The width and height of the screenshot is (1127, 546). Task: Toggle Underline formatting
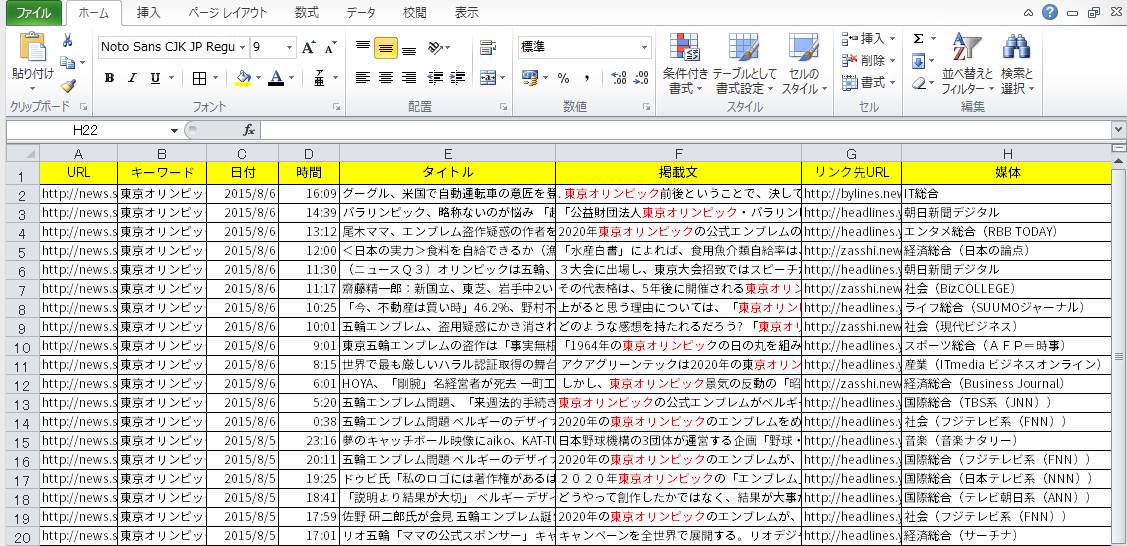coord(155,78)
